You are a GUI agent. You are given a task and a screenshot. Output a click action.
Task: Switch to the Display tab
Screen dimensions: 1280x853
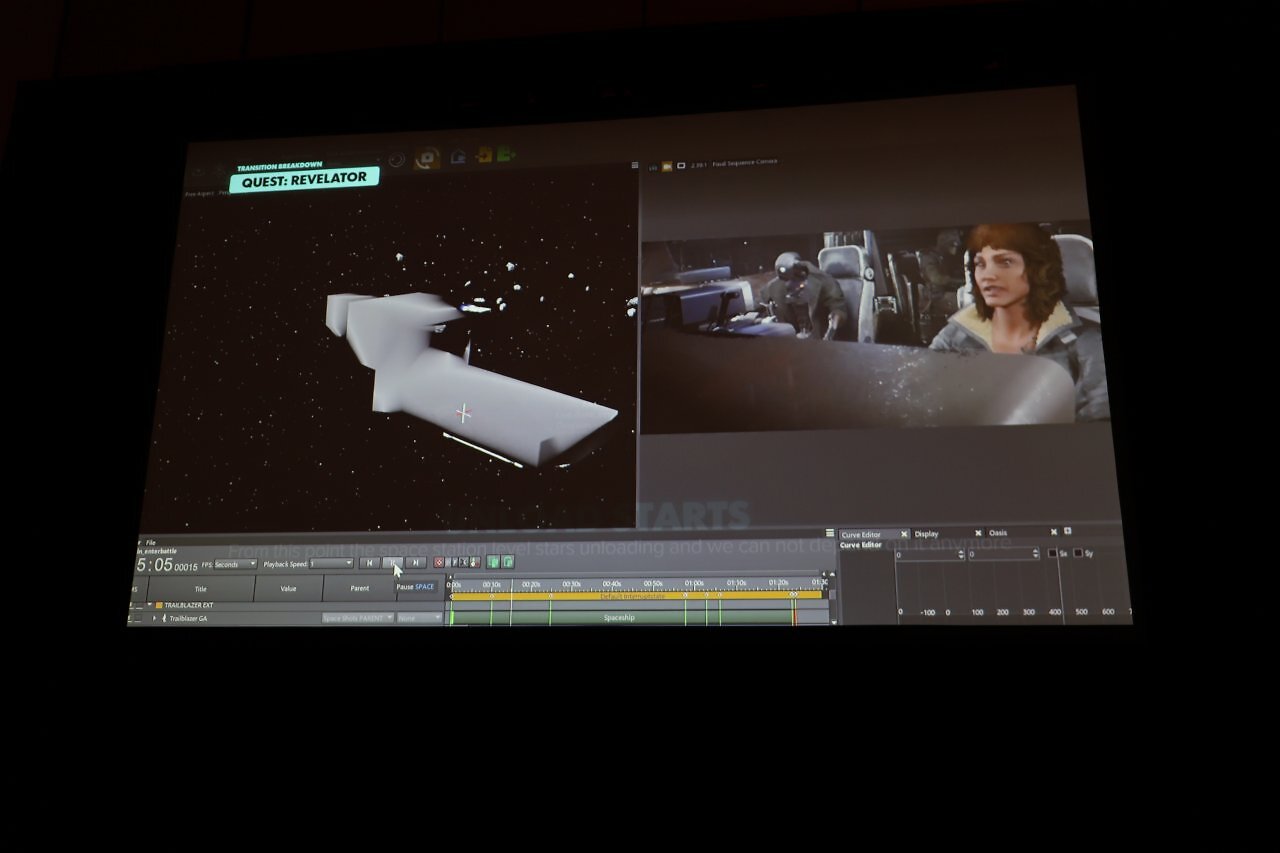tap(927, 534)
